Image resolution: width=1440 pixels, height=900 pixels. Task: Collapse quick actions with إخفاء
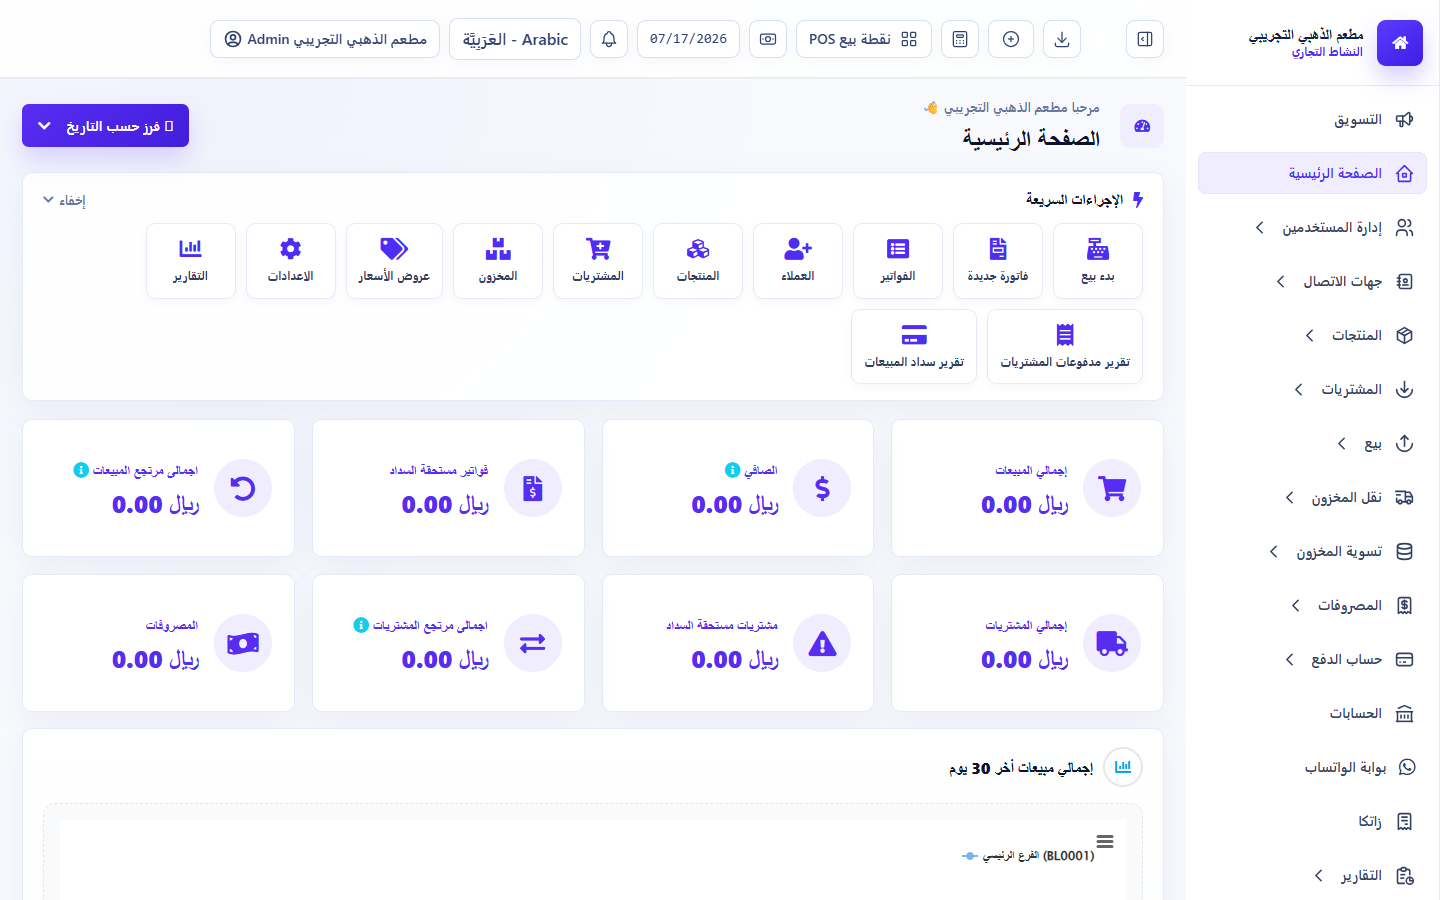(64, 200)
